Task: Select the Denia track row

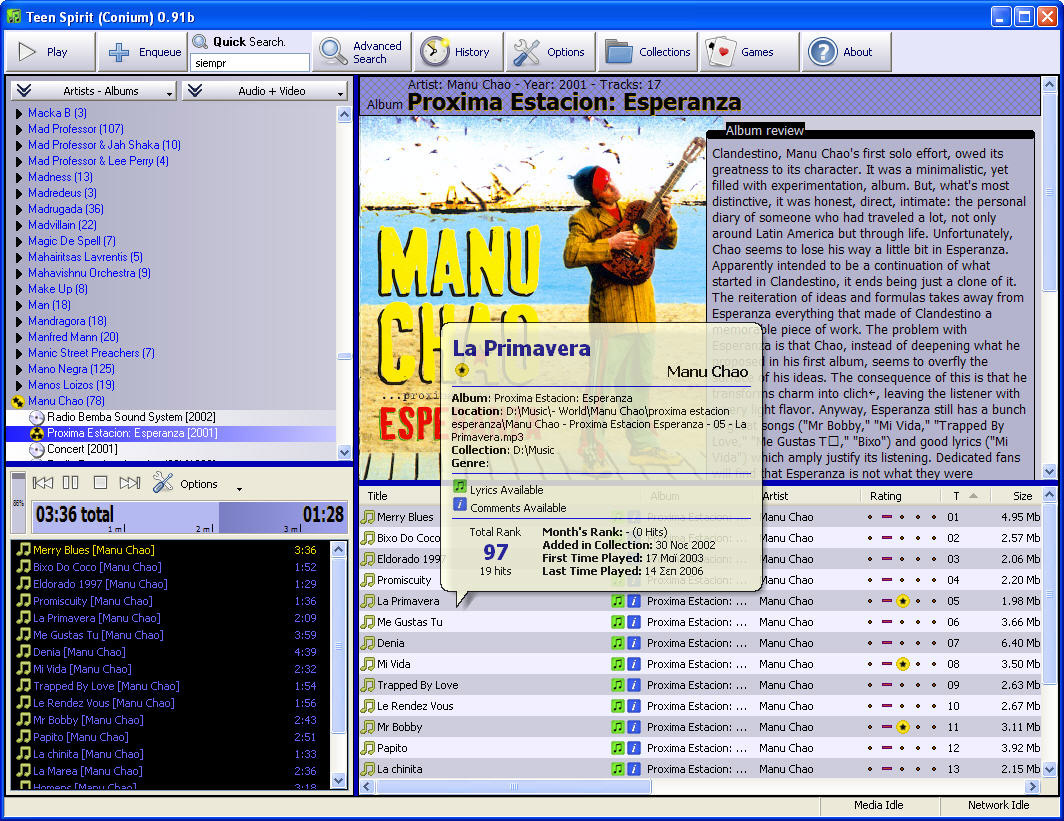Action: [x=701, y=643]
